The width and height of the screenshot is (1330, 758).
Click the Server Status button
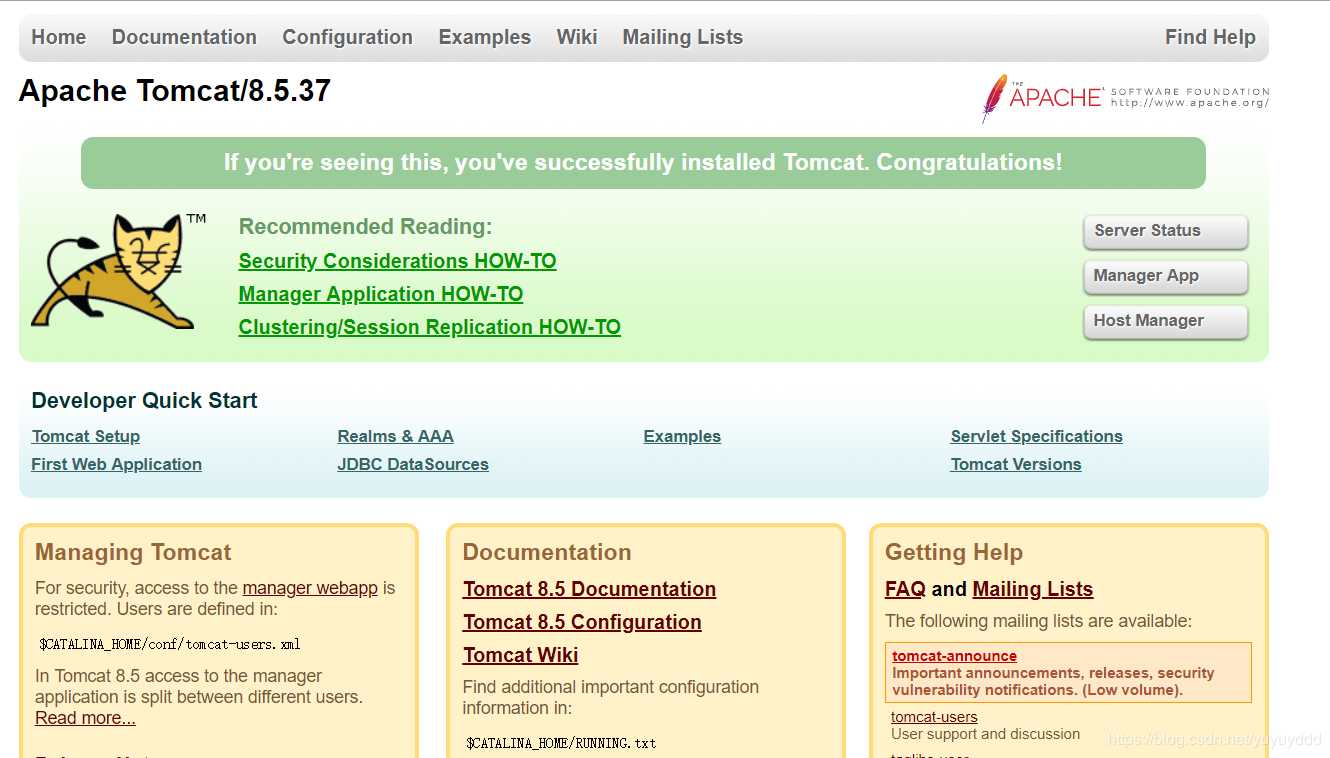pyautogui.click(x=1166, y=231)
